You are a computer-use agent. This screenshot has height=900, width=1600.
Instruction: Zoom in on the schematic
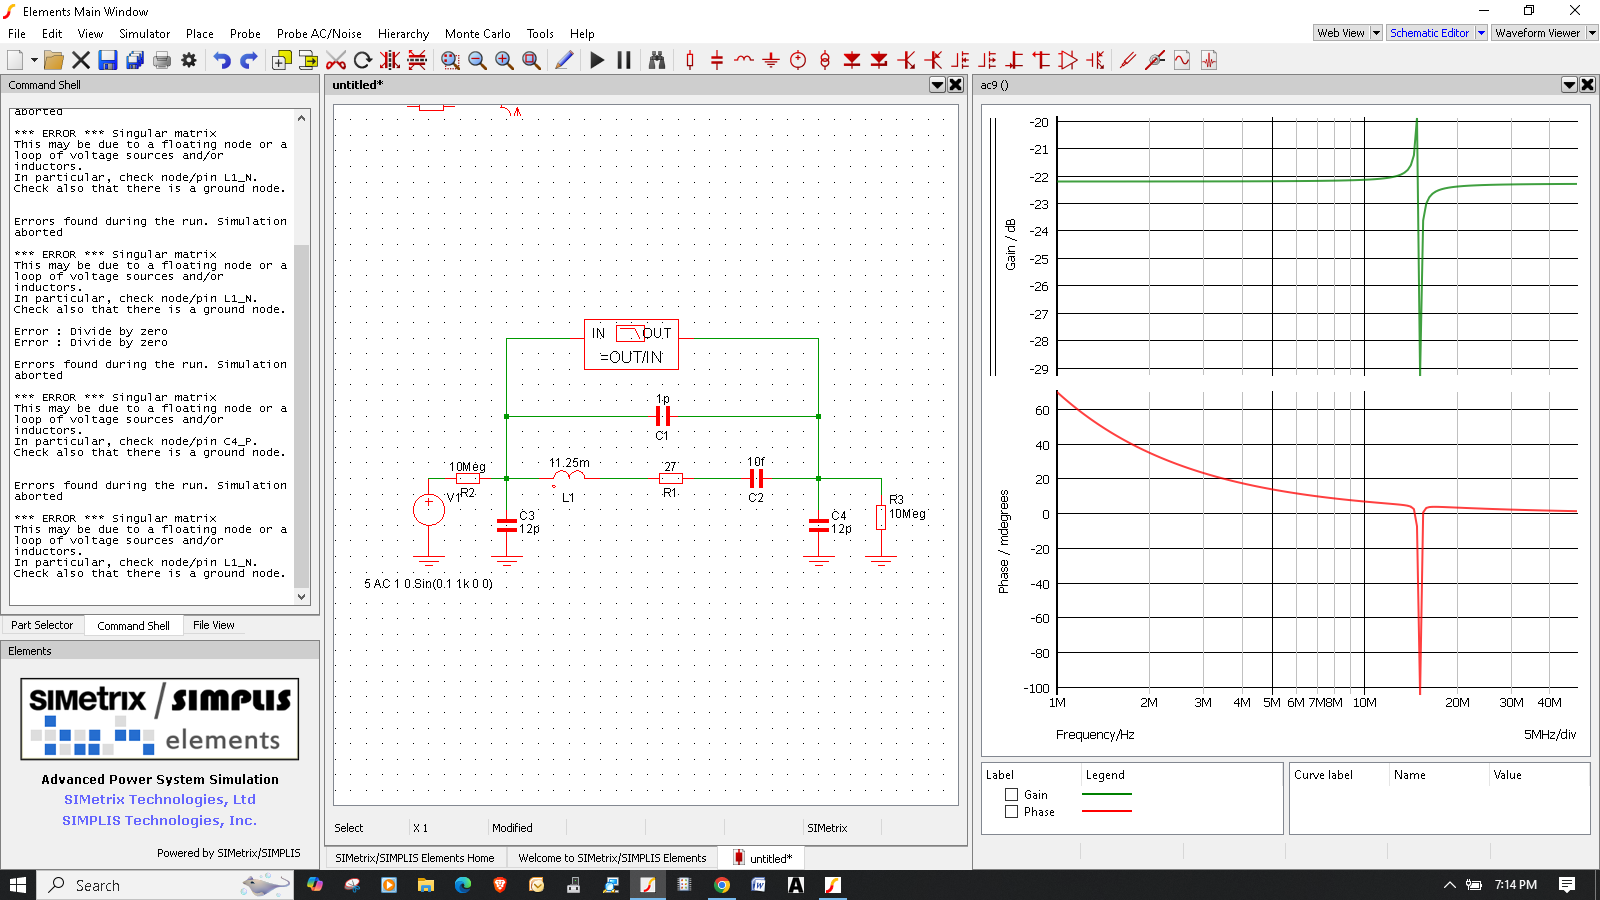coord(504,60)
